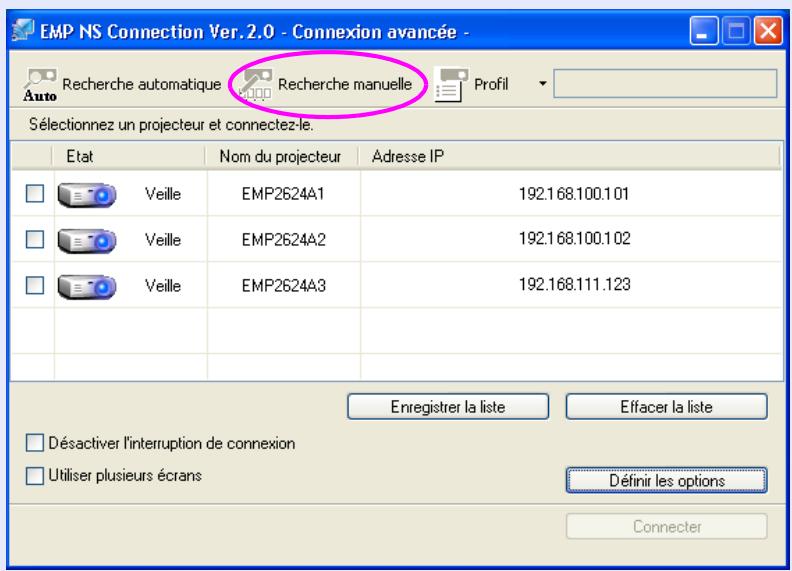Click the EMP NS Connection title bar icon
This screenshot has width=792, height=571.
[23, 30]
